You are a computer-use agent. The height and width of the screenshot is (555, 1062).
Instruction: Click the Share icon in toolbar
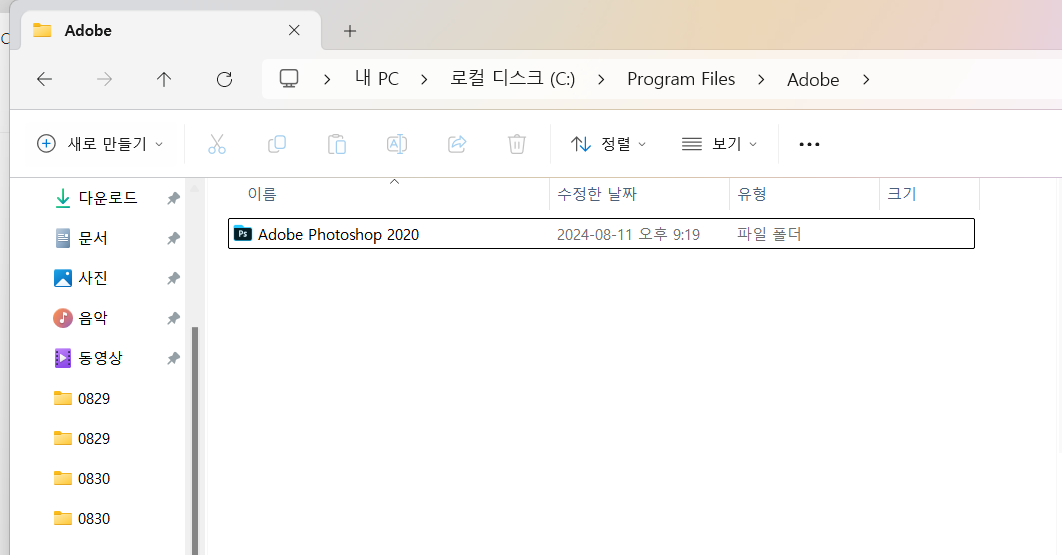[x=457, y=144]
